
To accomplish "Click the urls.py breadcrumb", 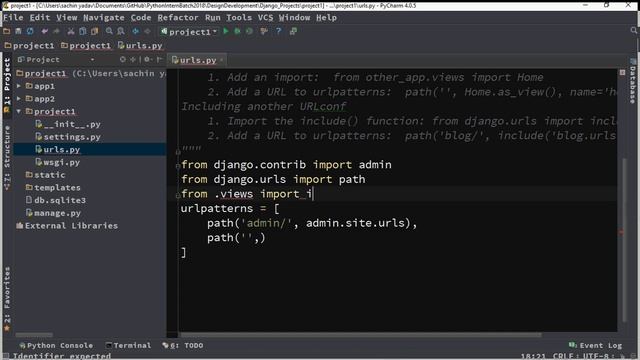I will [140, 46].
